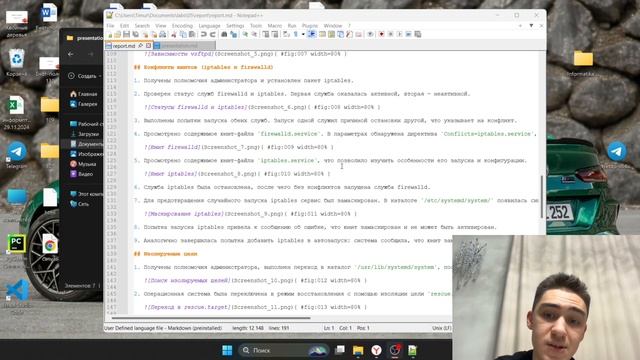640x360 pixels.
Task: Click the Paste toolbar icon
Action: (x=192, y=34)
